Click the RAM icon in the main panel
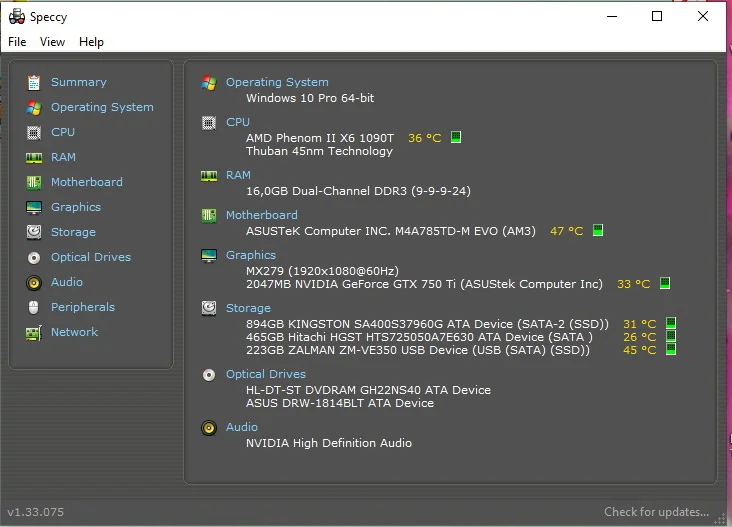 209,176
